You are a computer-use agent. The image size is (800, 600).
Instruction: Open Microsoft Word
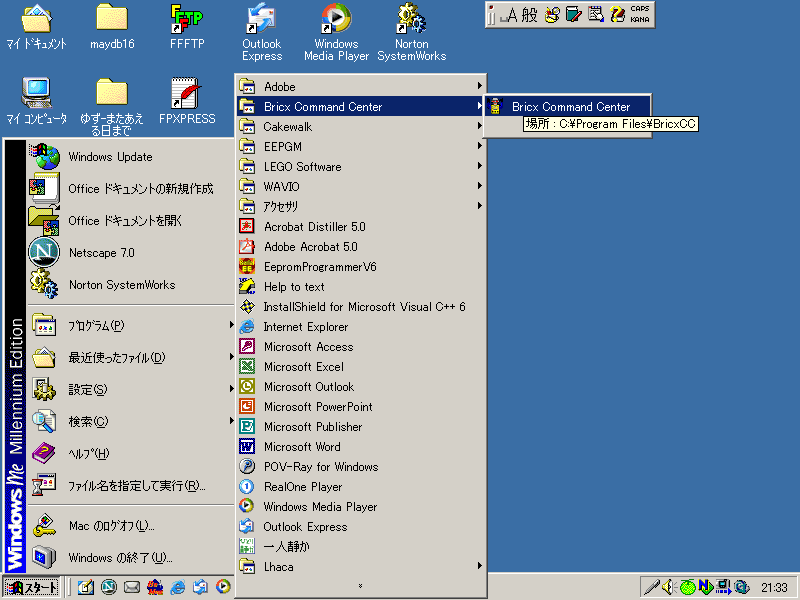tap(361, 446)
